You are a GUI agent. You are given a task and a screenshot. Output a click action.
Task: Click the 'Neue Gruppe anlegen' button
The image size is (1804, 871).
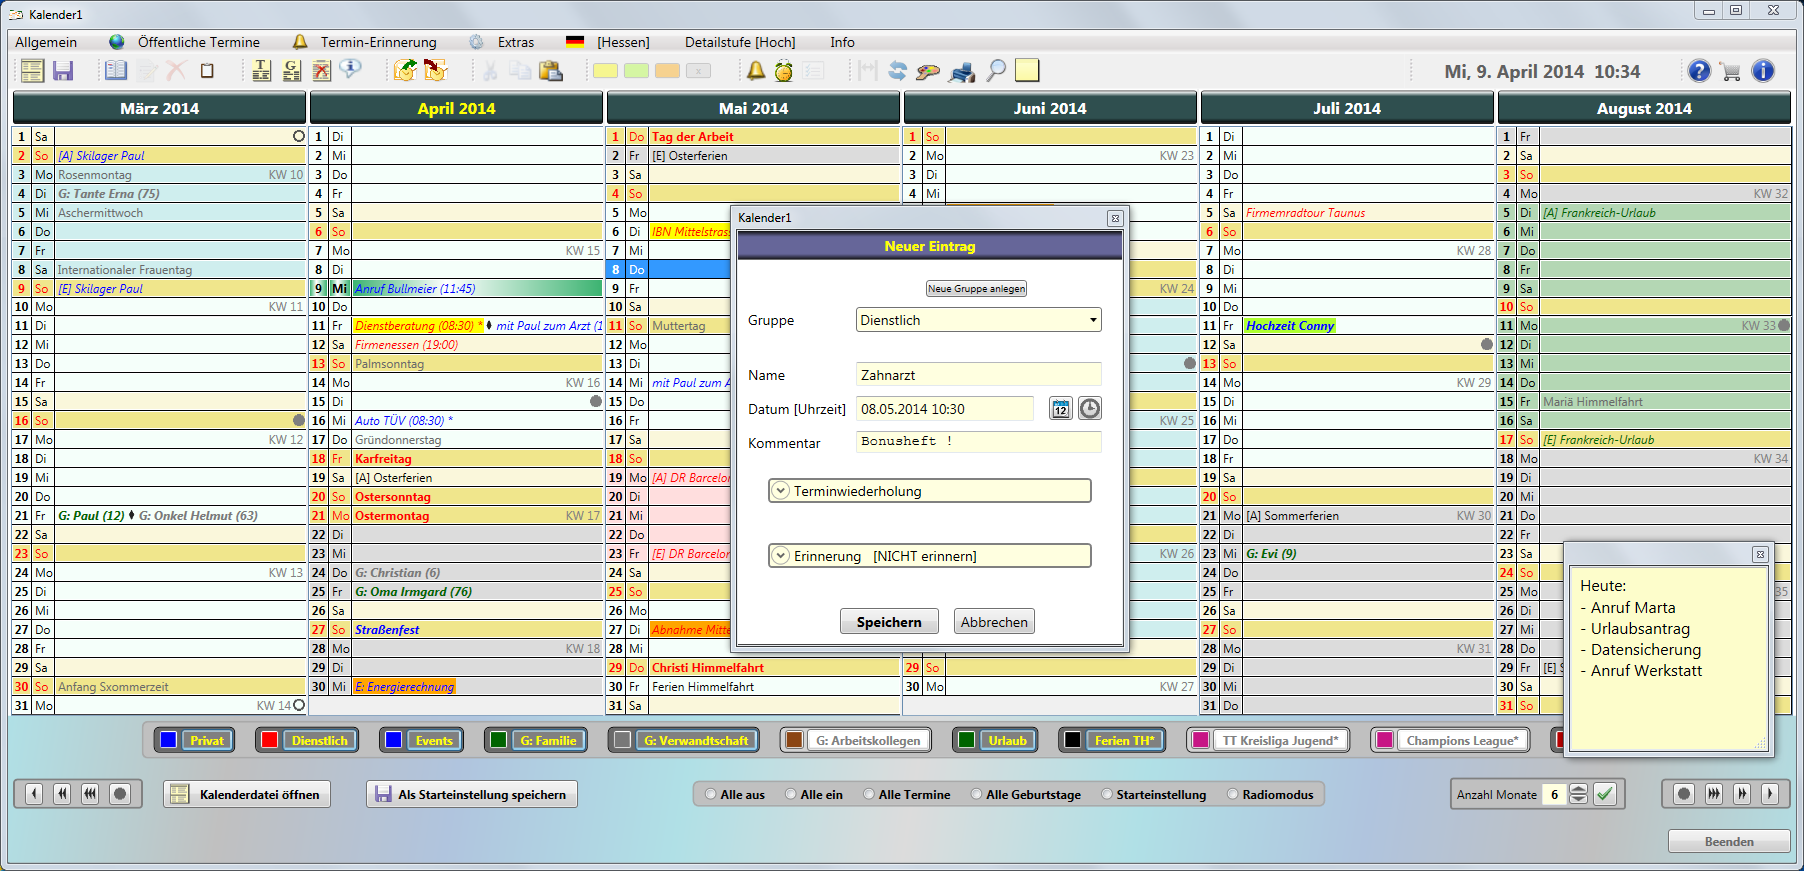976,289
